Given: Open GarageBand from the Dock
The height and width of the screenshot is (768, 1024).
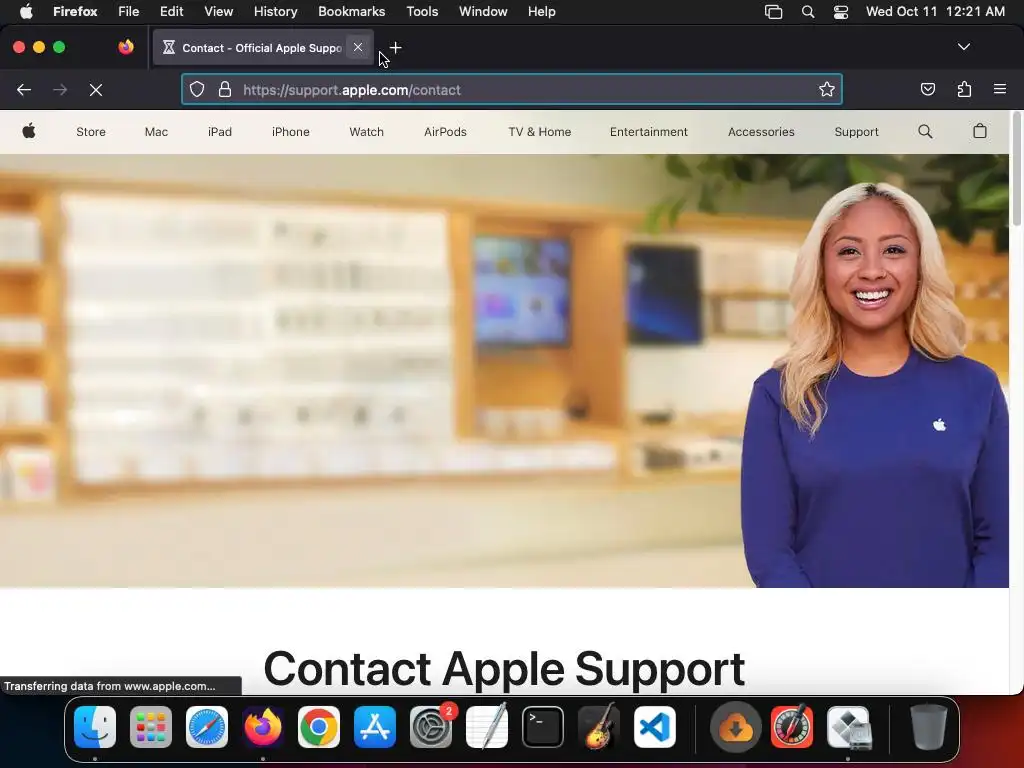Looking at the screenshot, I should [599, 727].
